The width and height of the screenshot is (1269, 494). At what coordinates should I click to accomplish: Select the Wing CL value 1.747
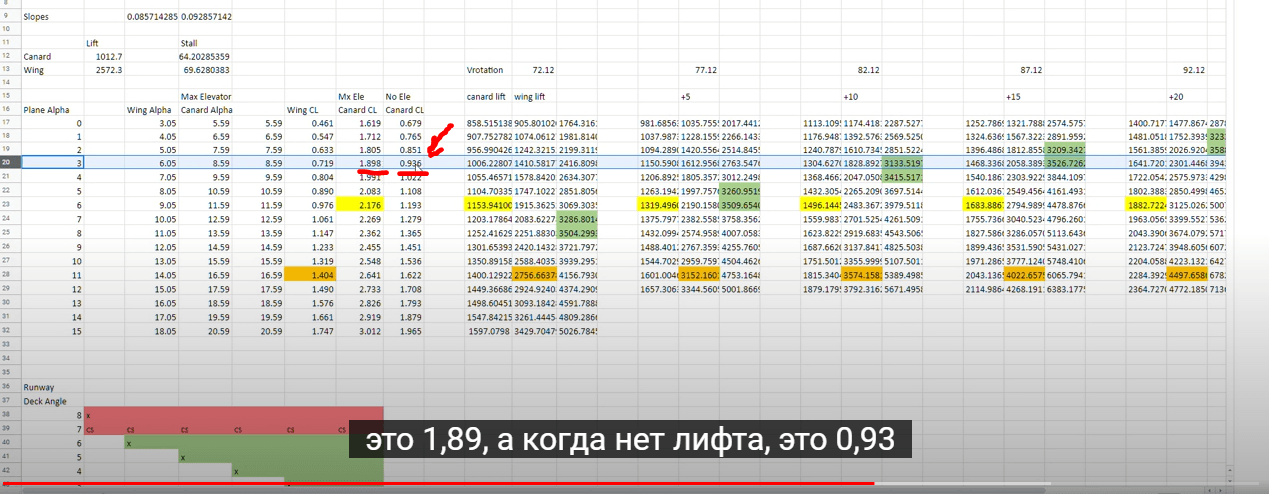pos(311,330)
